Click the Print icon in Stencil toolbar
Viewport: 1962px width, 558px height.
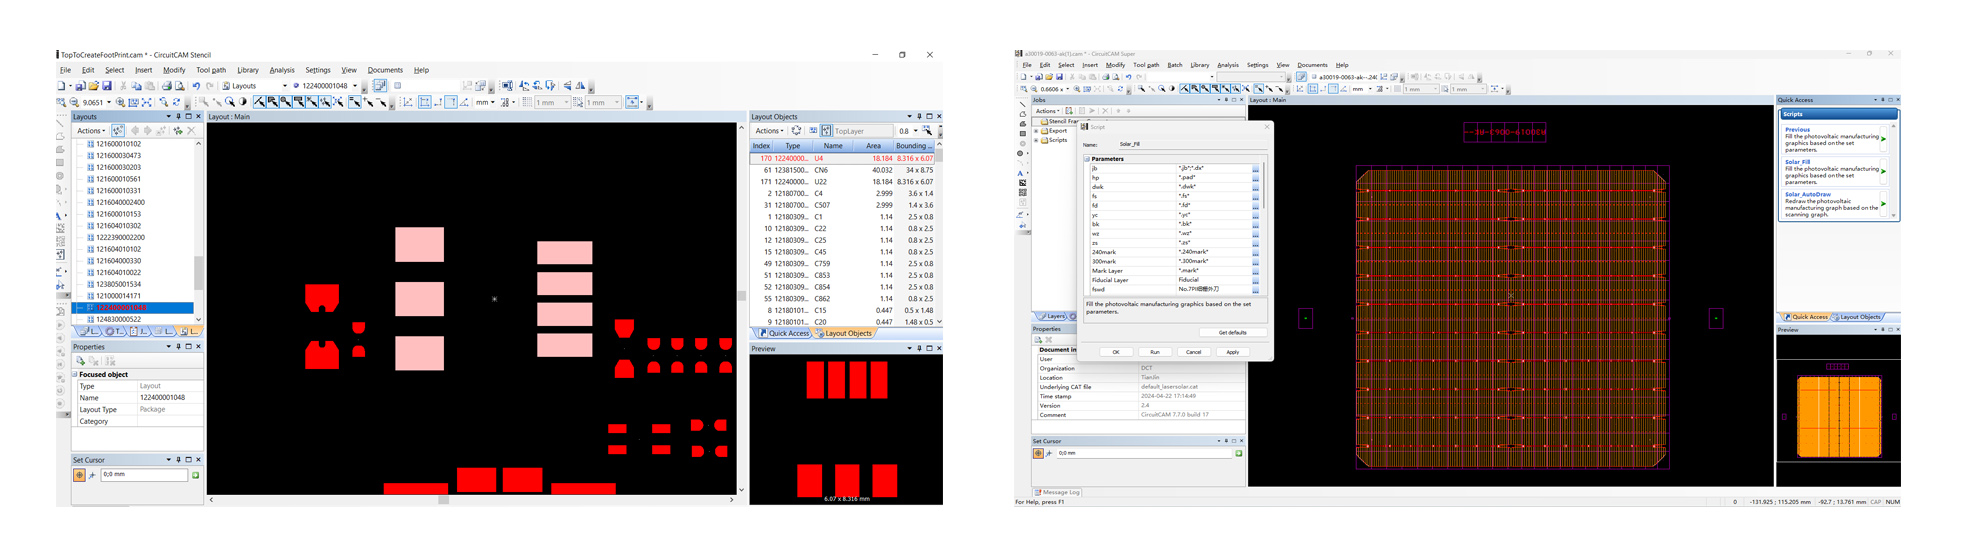[166, 86]
